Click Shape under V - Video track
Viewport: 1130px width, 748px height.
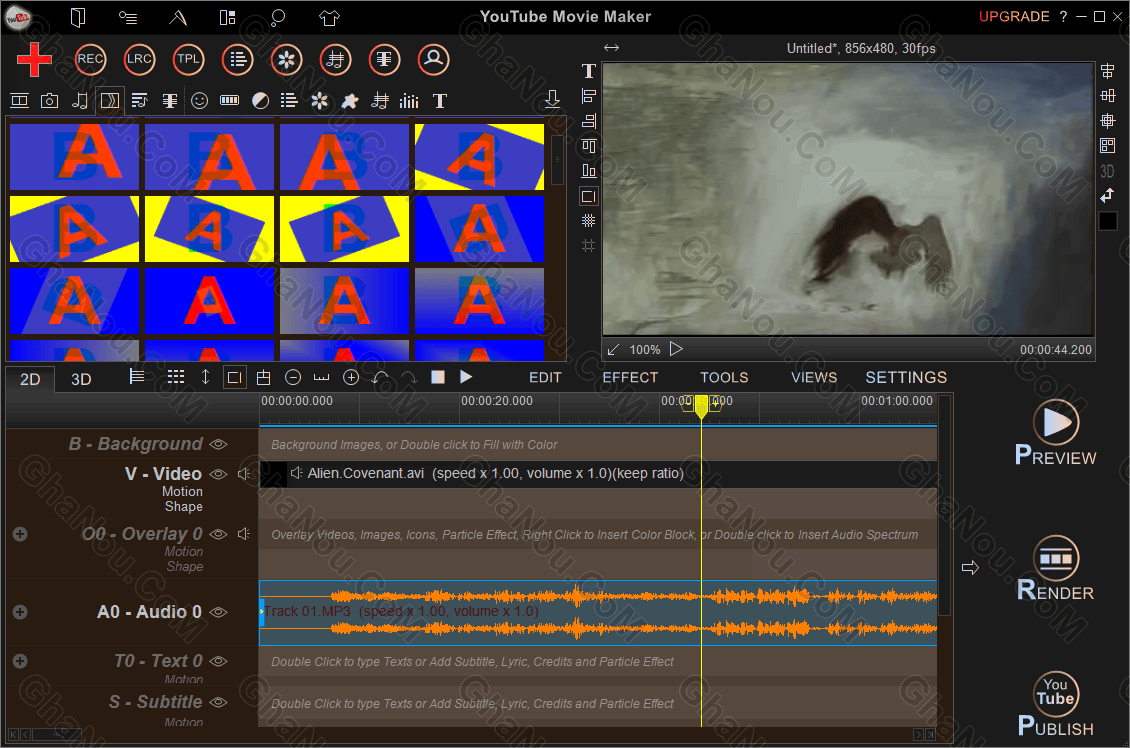point(184,507)
